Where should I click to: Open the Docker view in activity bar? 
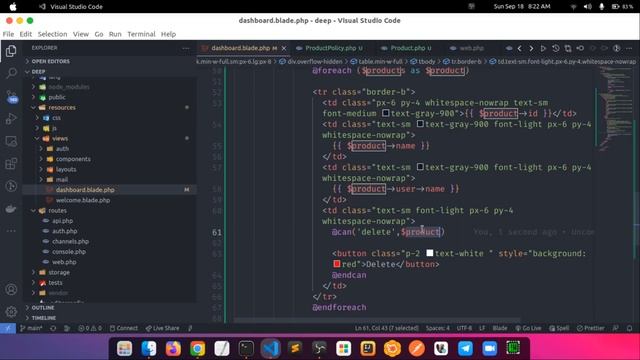point(11,209)
